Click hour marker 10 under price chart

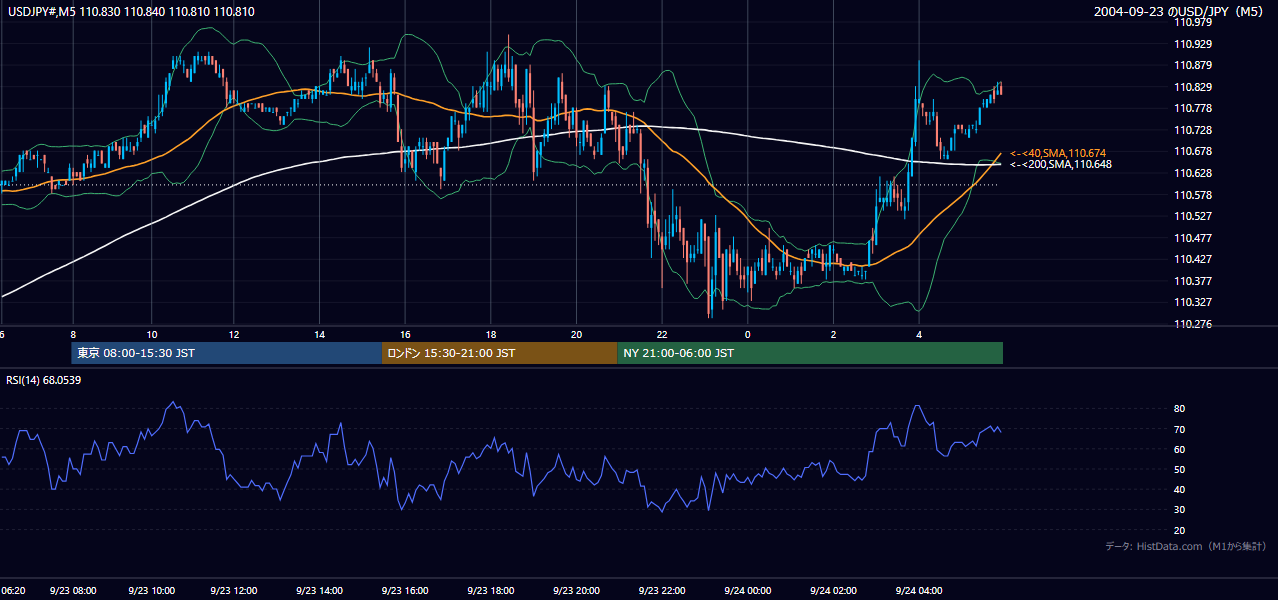point(151,334)
